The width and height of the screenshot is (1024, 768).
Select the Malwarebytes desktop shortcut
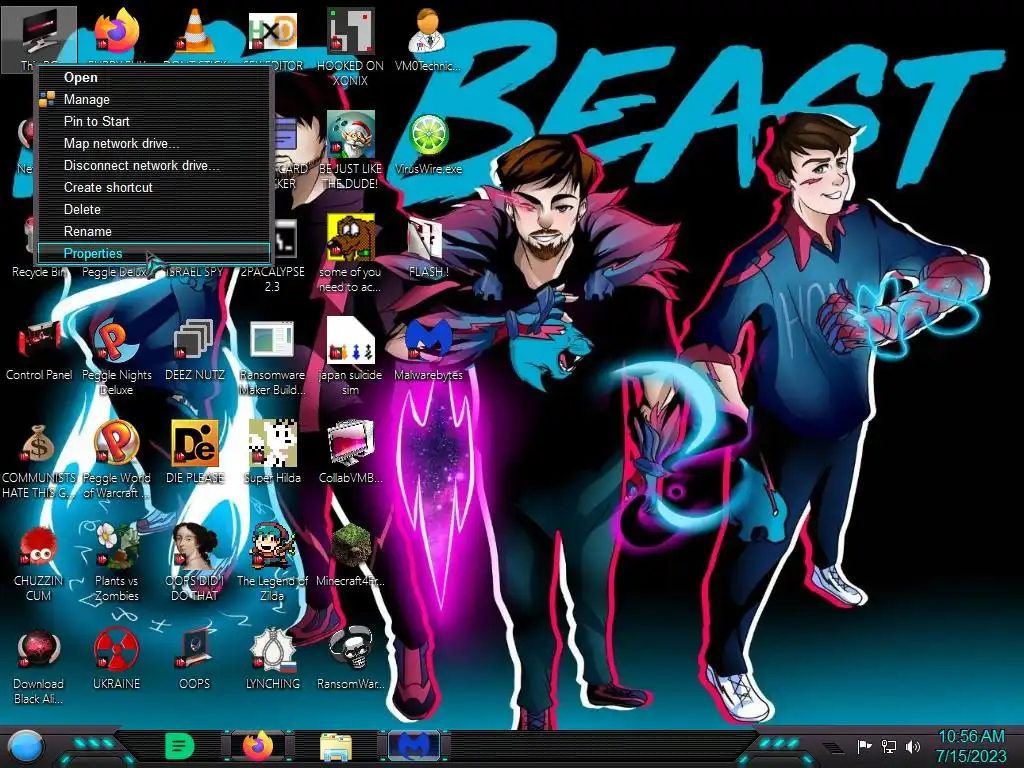(428, 340)
